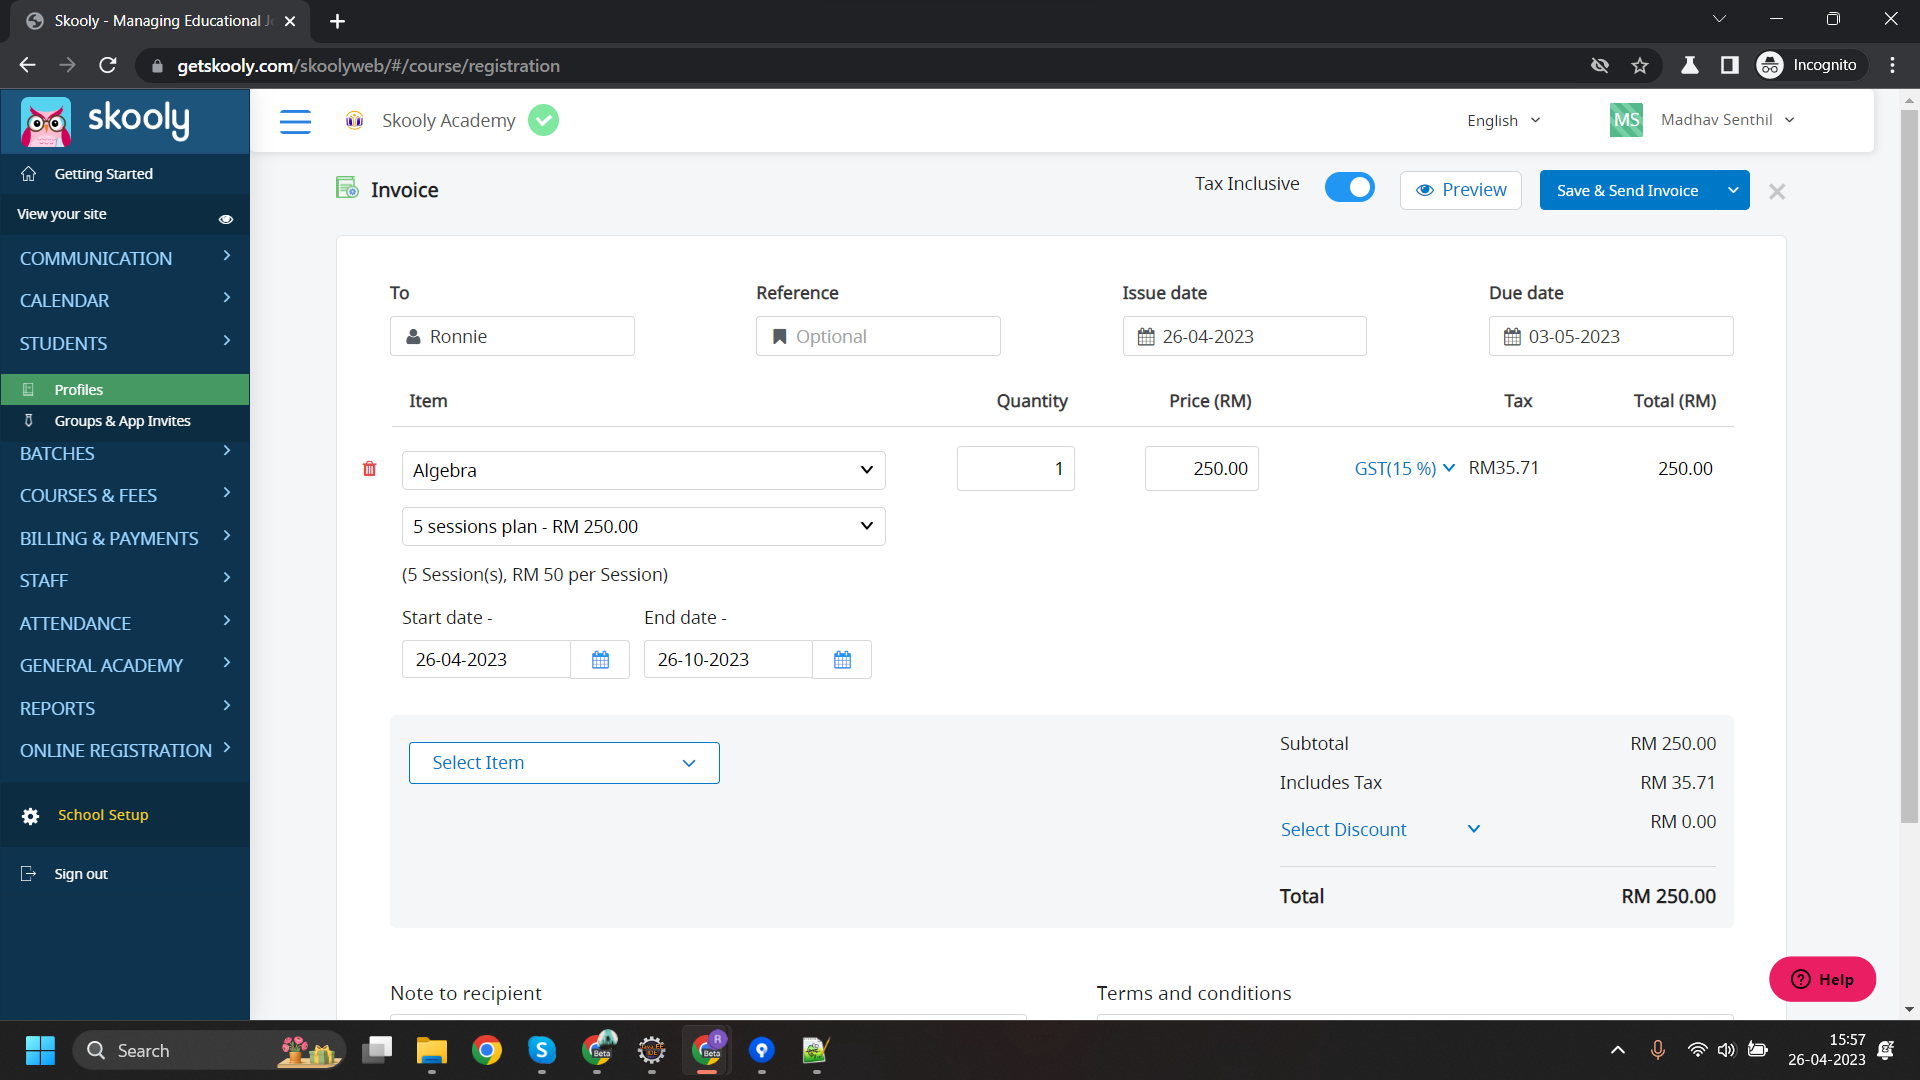
Task: Open the Select Discount dropdown
Action: pyautogui.click(x=1380, y=829)
